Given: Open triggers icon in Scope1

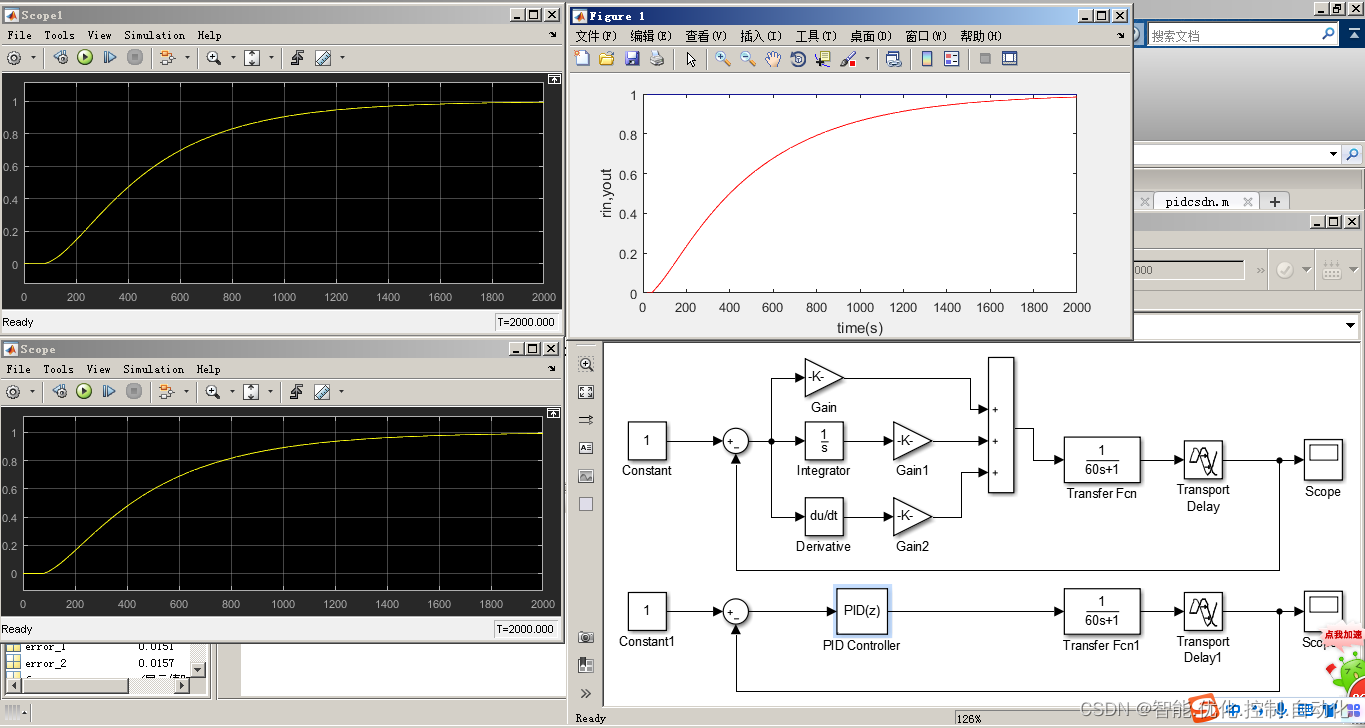Looking at the screenshot, I should point(297,58).
